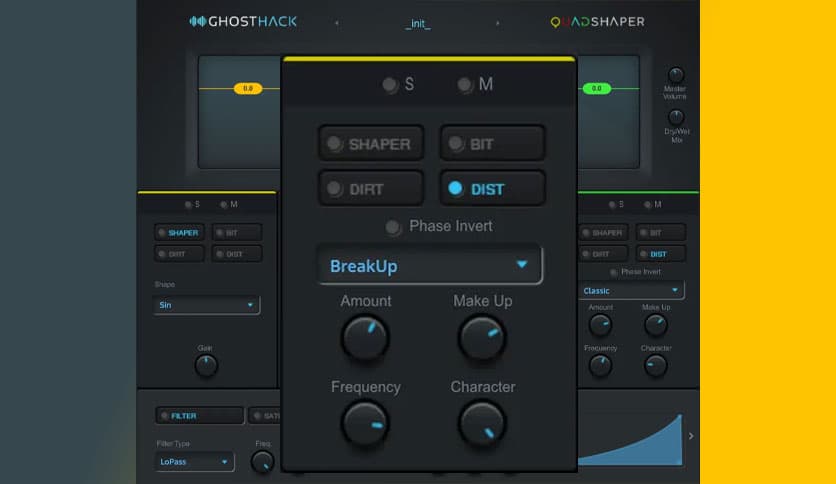Toggle M mute on the green right band

point(653,204)
